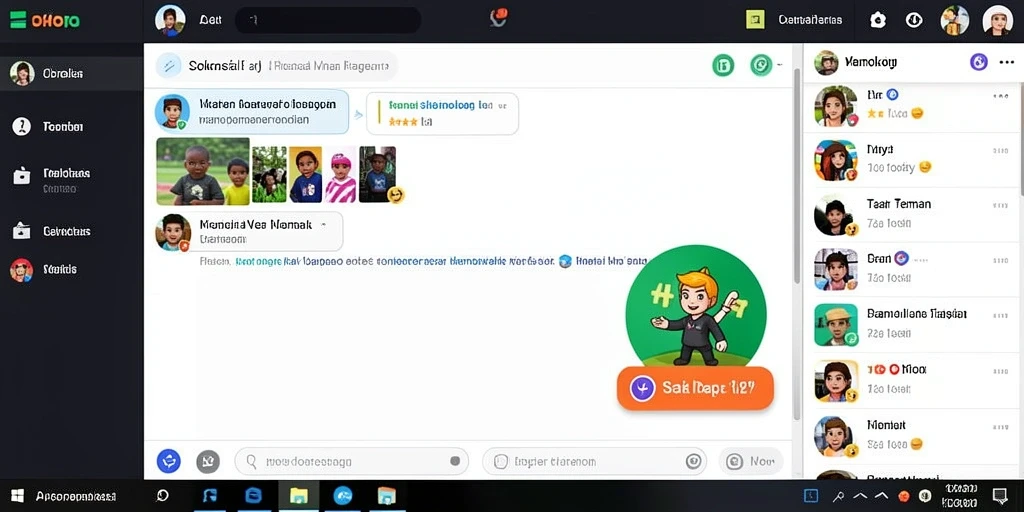Click the purple badge next to Bran
This screenshot has height=512, width=1024.
click(901, 258)
